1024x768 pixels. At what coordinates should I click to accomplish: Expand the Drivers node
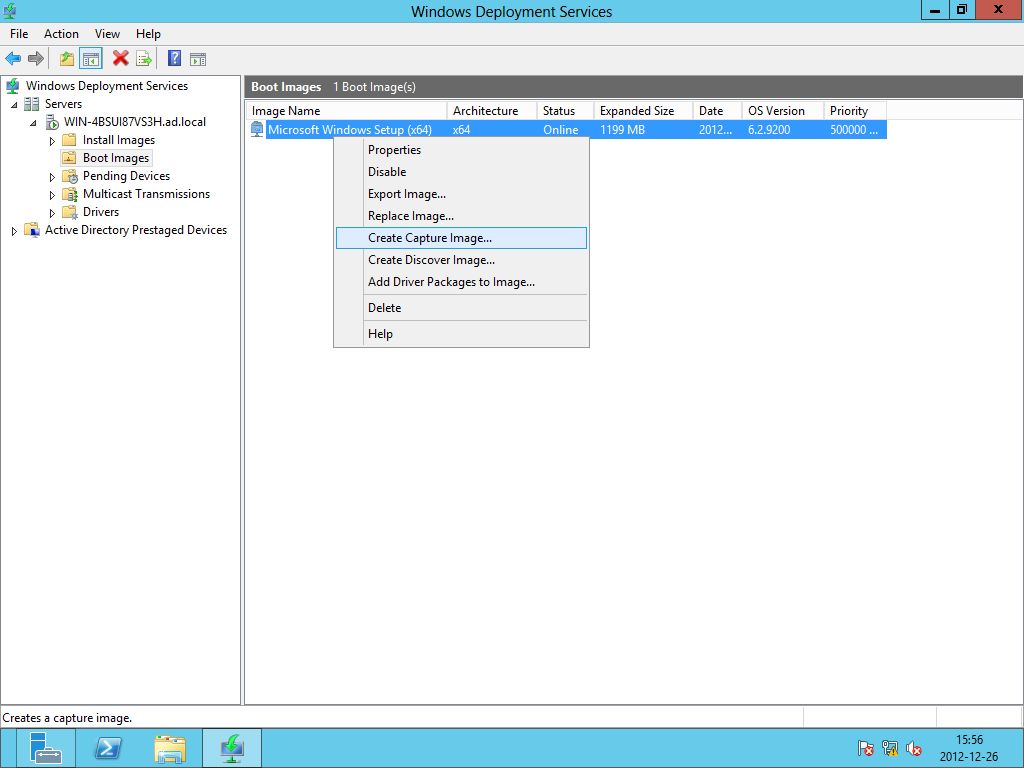point(52,213)
